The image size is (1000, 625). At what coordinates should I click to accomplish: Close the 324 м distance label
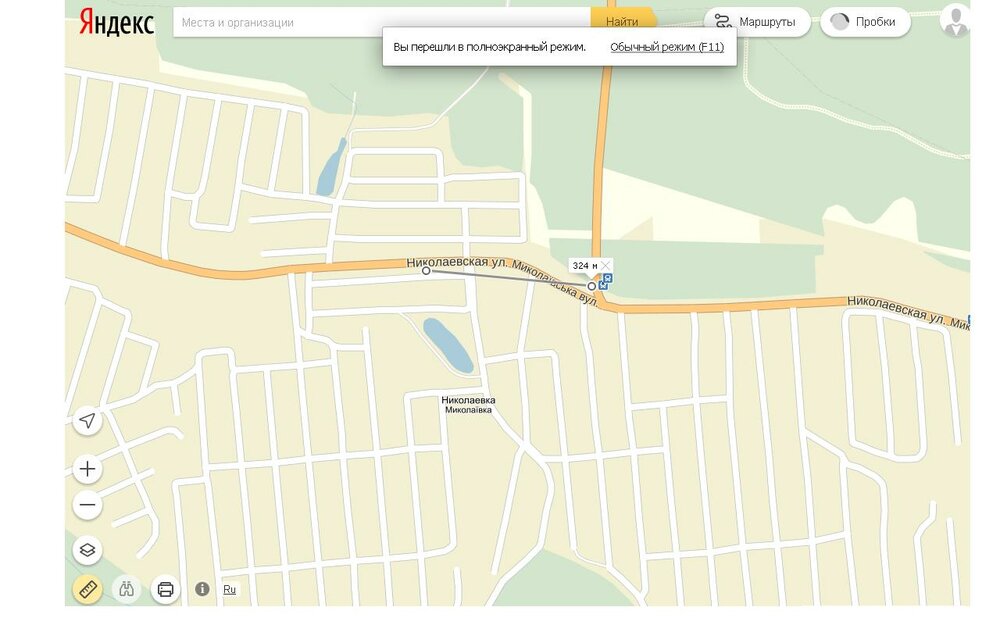[606, 265]
